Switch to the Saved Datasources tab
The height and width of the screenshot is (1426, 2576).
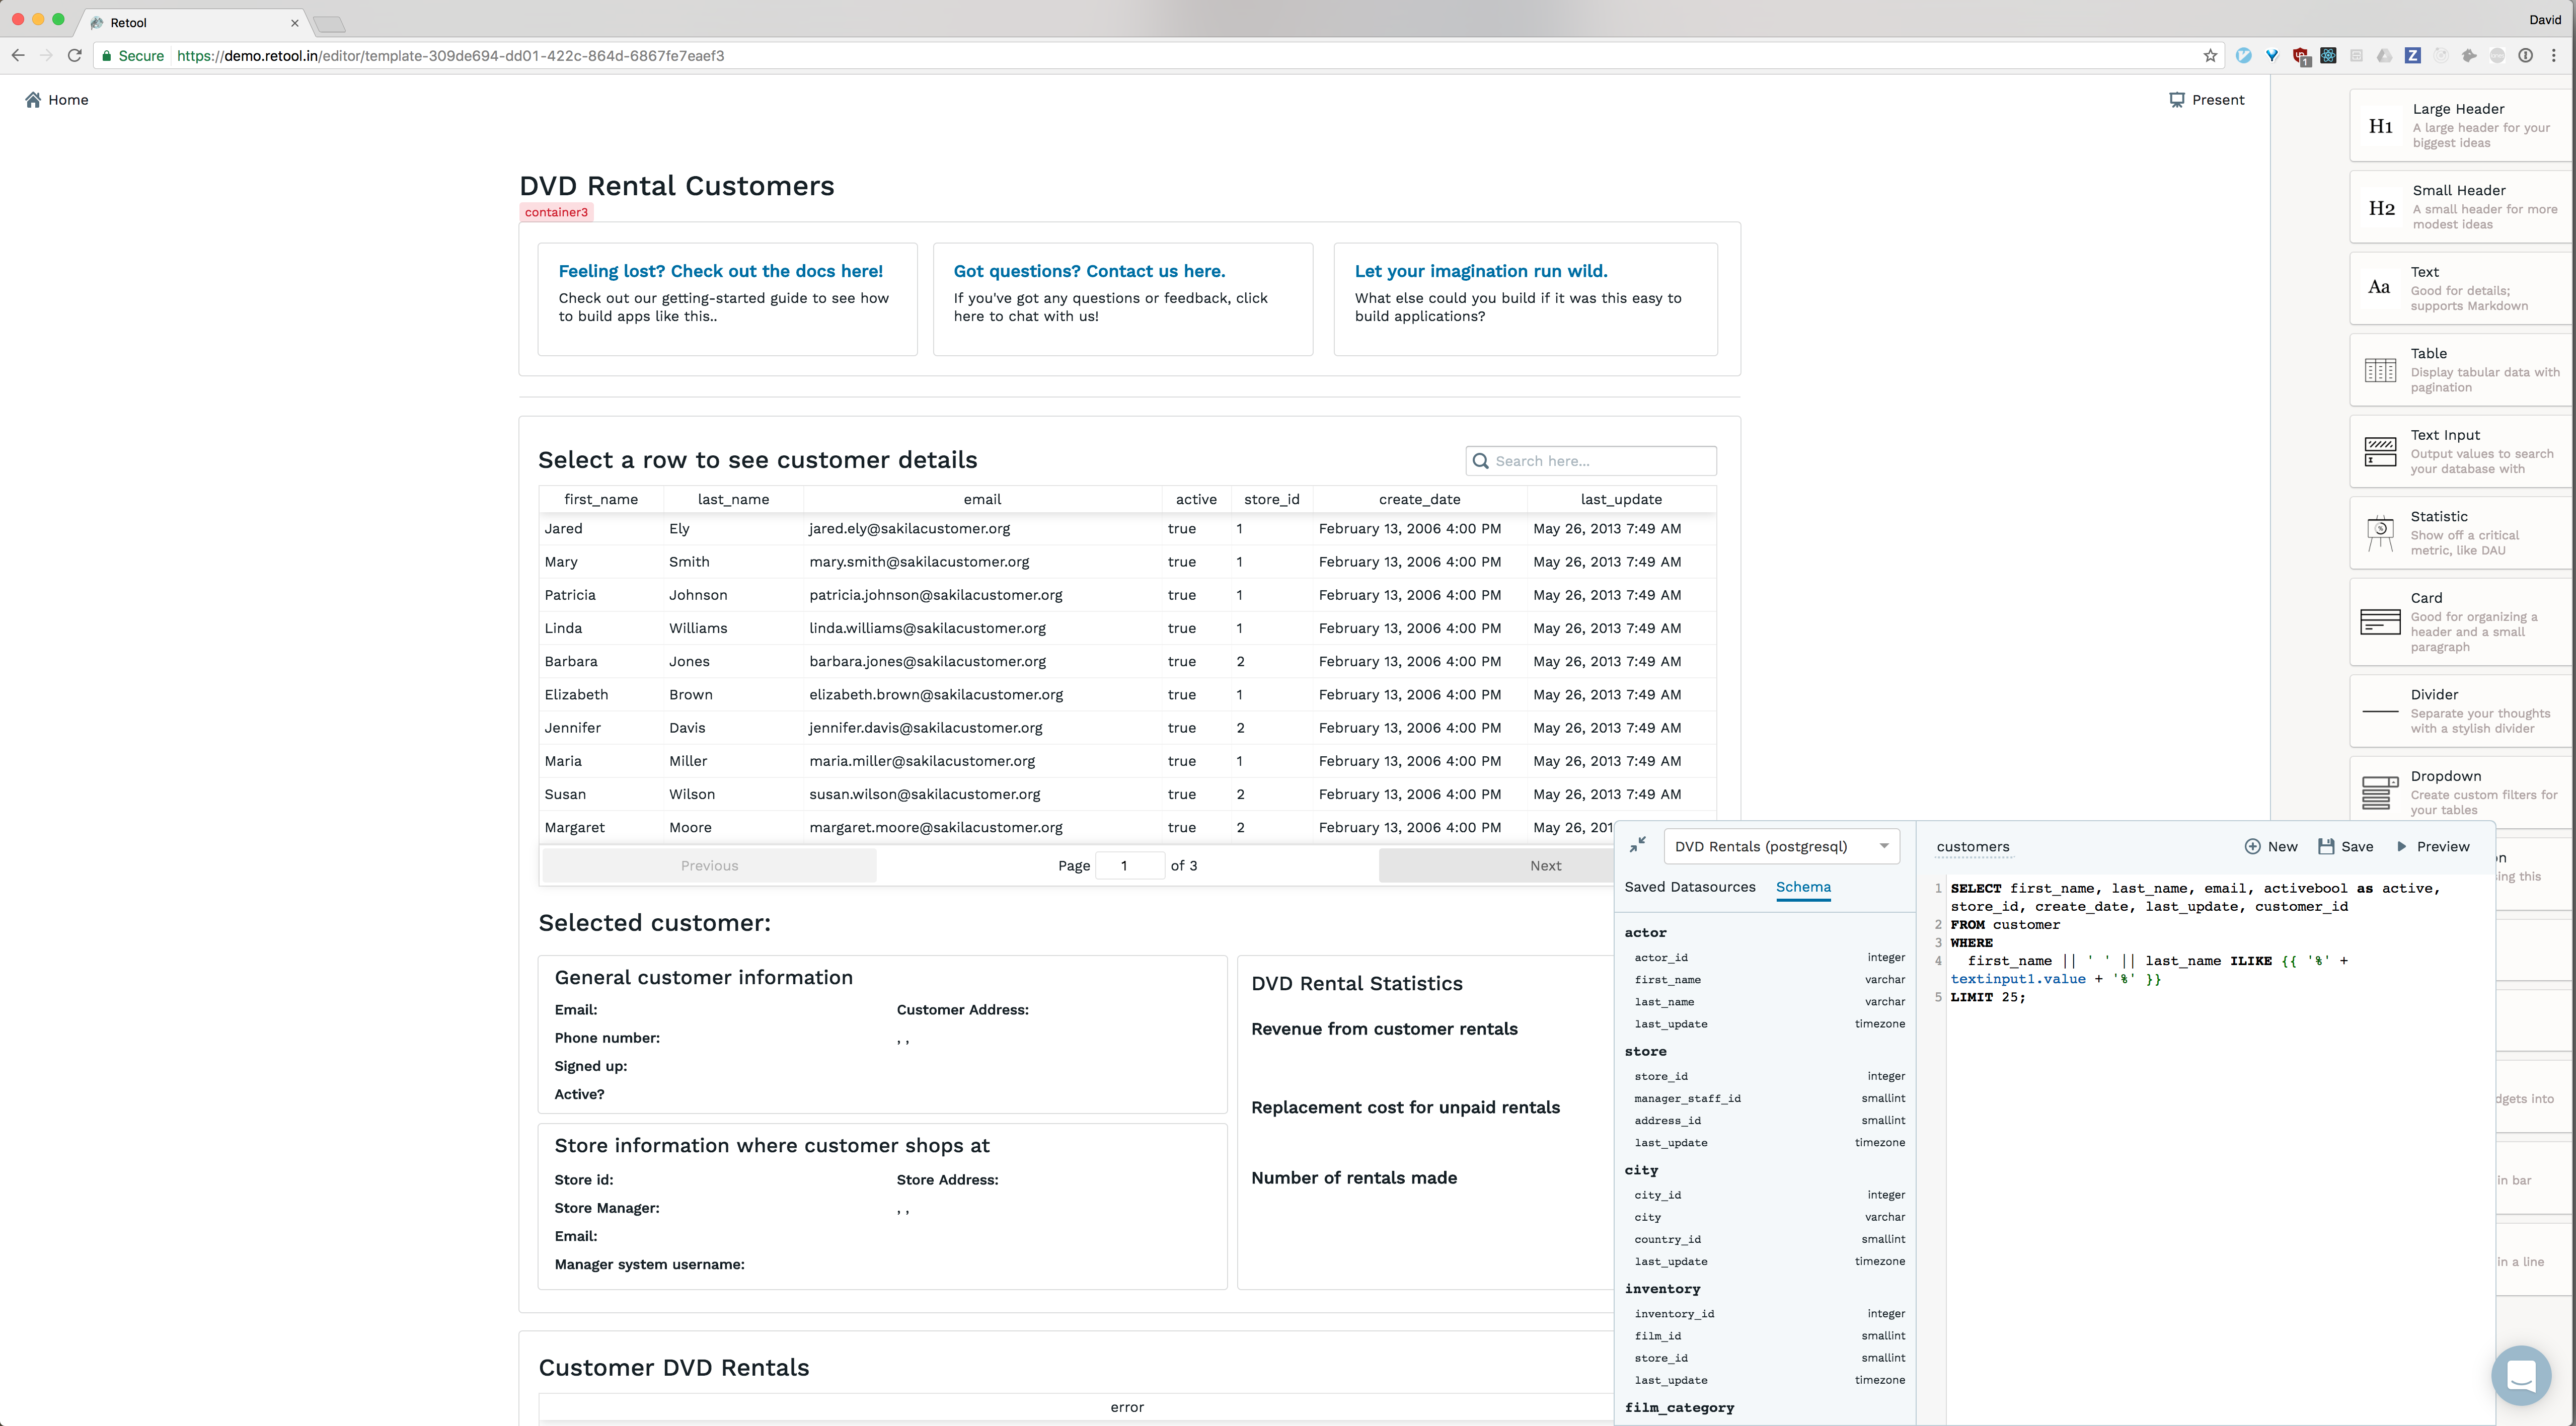point(1689,887)
